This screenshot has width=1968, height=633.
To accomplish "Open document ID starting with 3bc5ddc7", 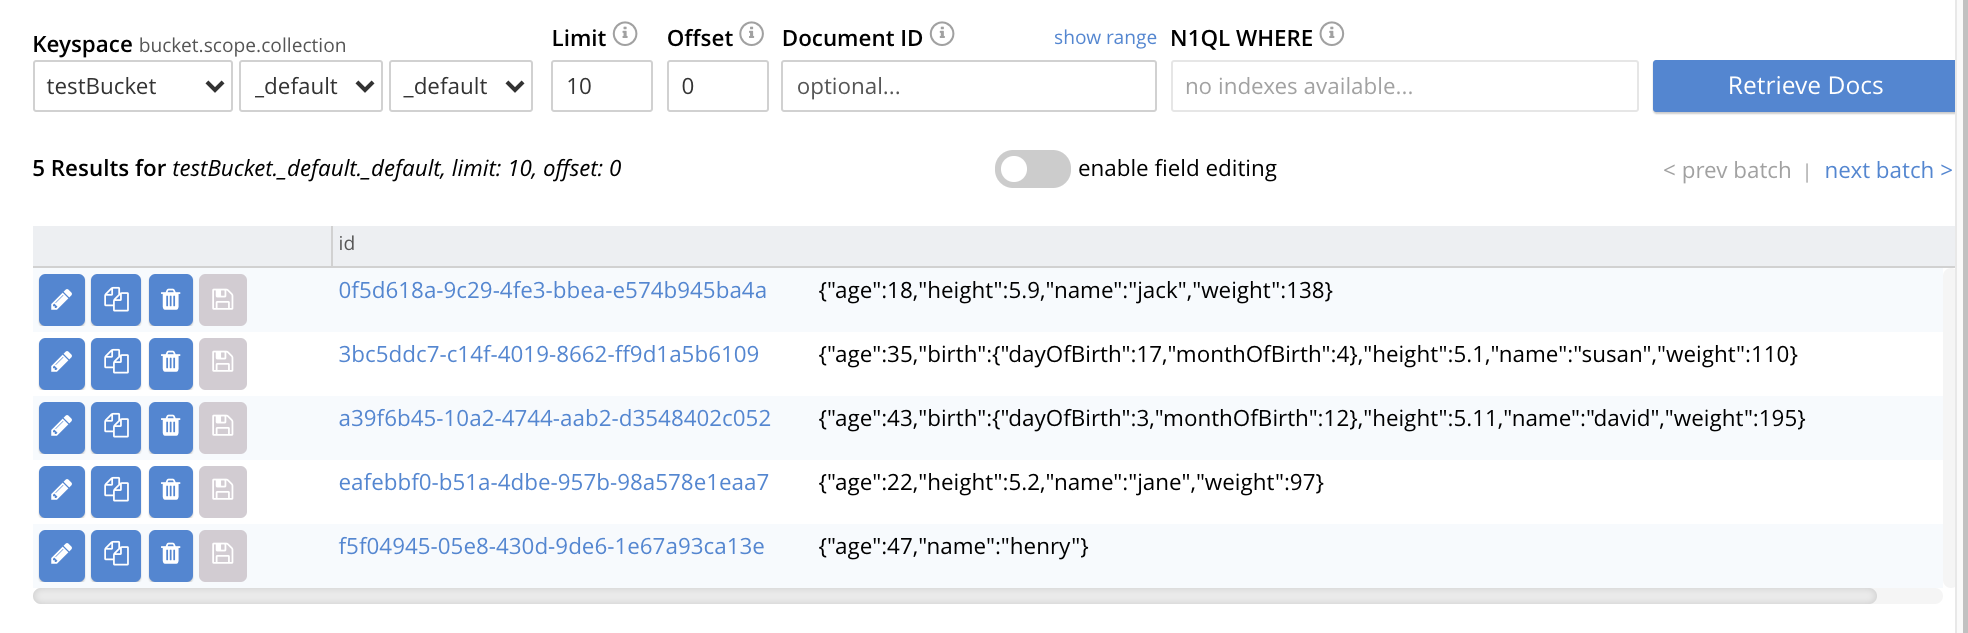I will [x=548, y=355].
